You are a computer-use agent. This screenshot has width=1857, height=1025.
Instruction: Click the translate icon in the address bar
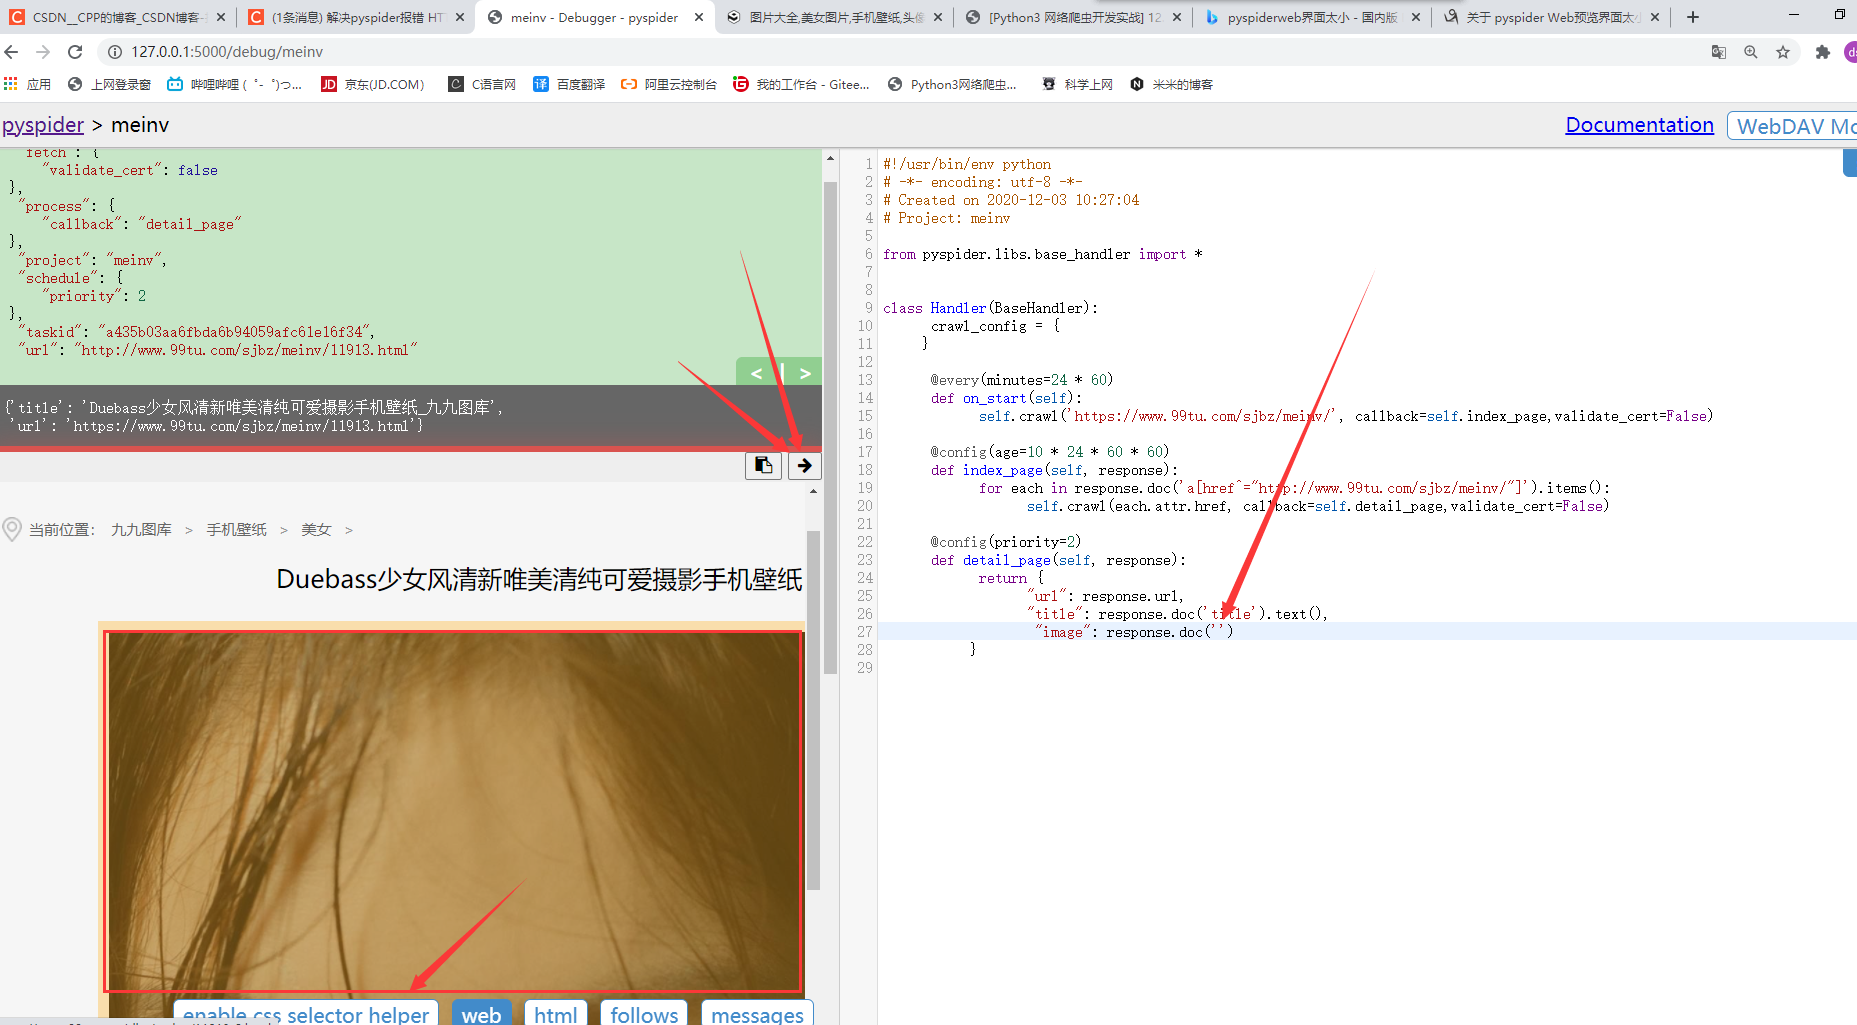tap(1718, 52)
